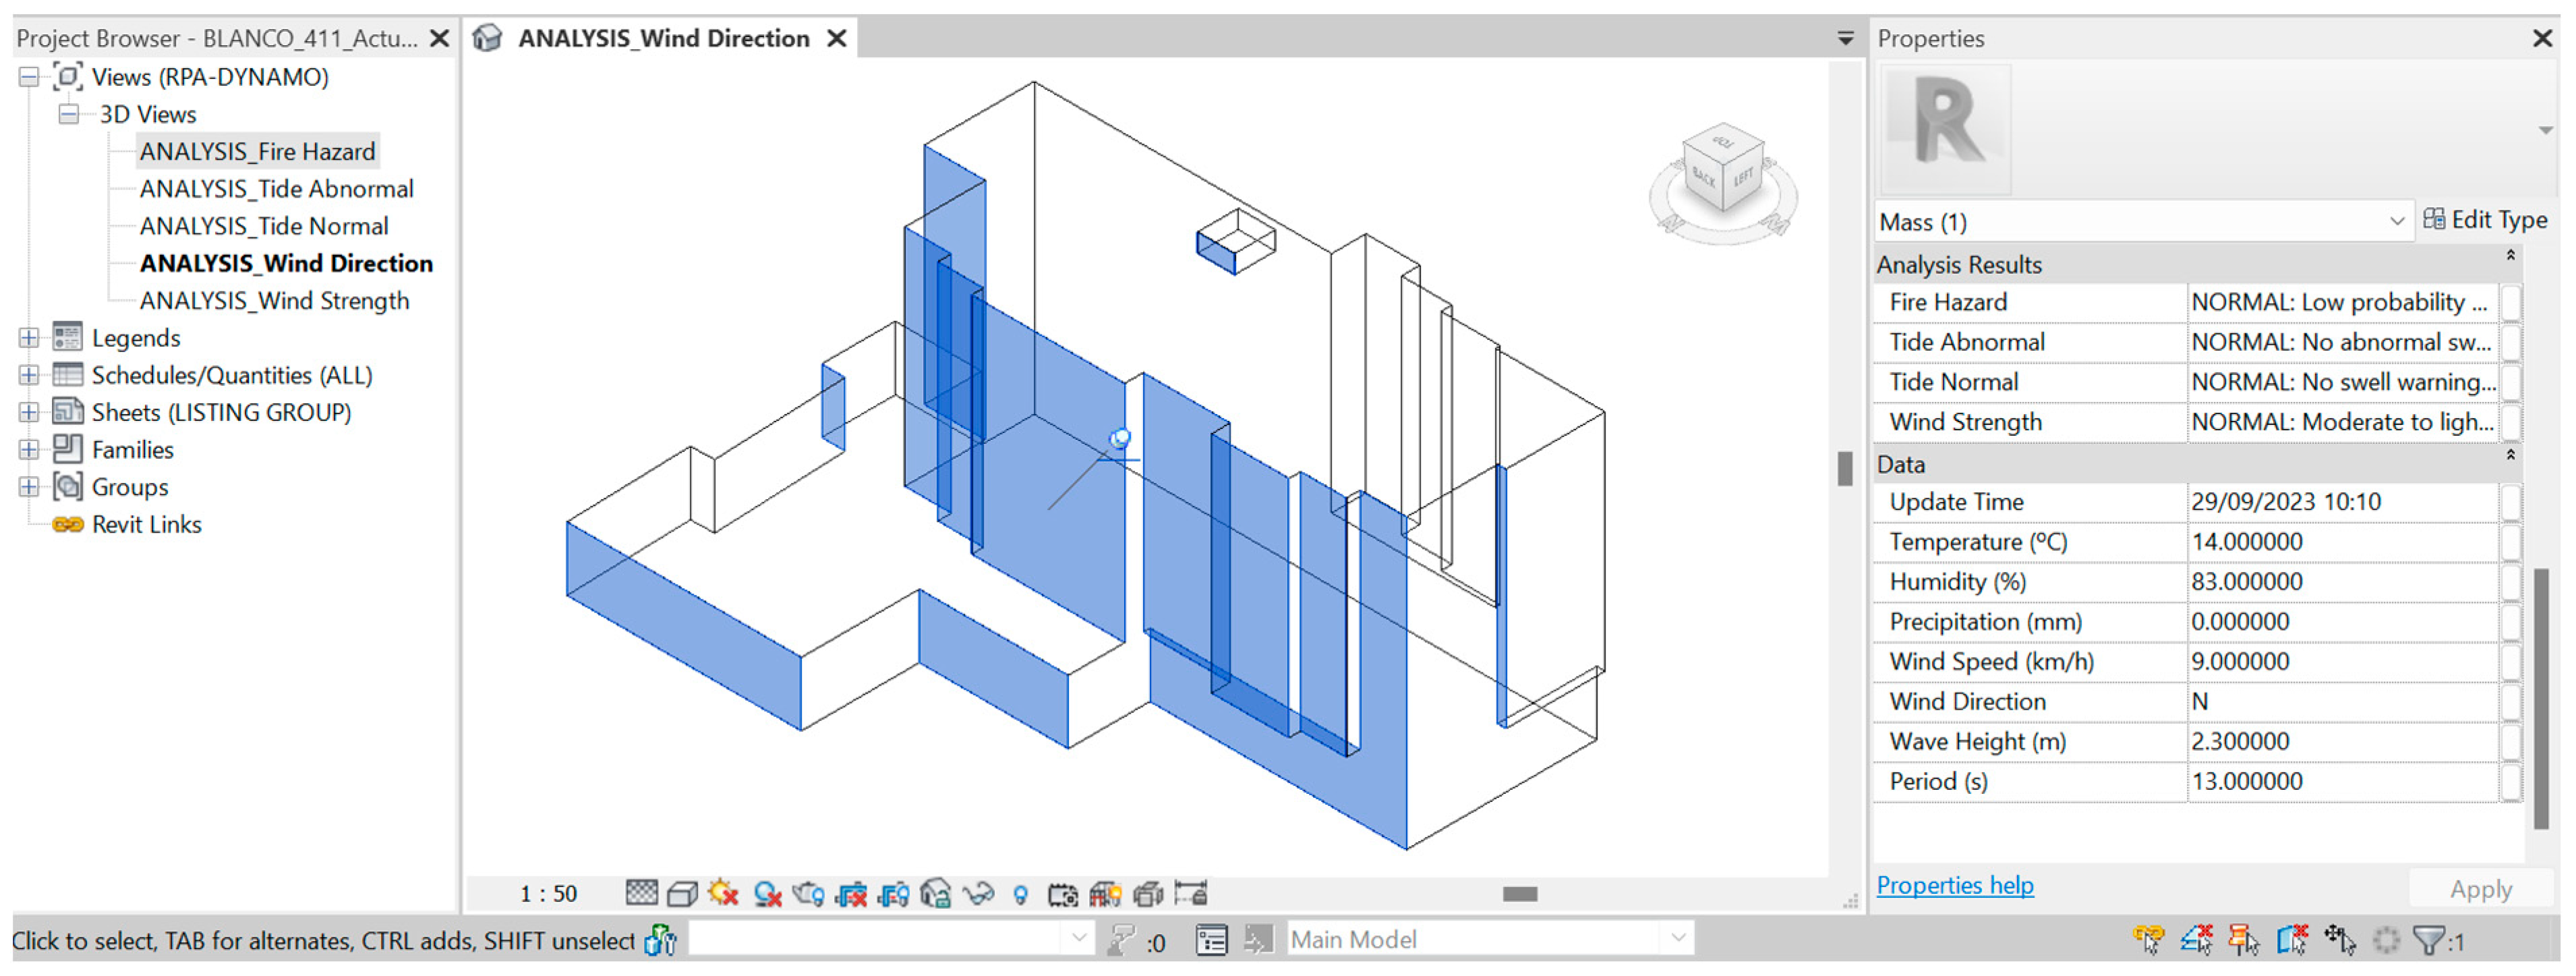Viewport: 2576px width, 976px height.
Task: Toggle Sun Path off icon
Action: (723, 893)
